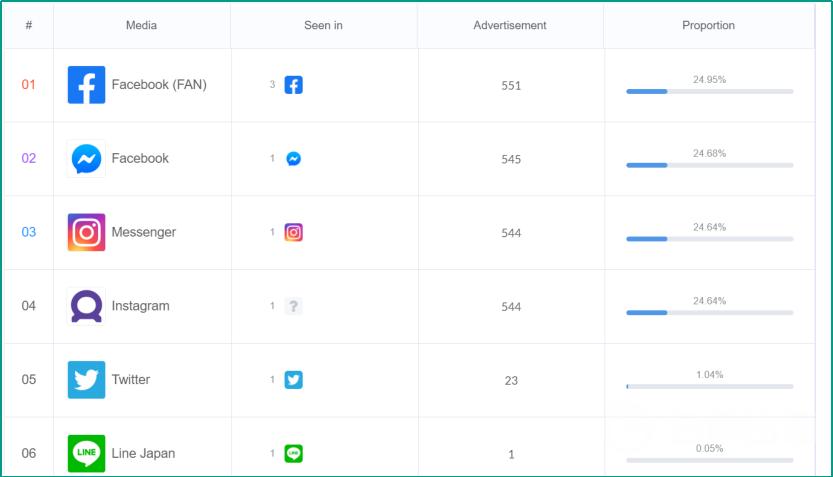833x477 pixels.
Task: Click the Seen in column header
Action: point(323,25)
